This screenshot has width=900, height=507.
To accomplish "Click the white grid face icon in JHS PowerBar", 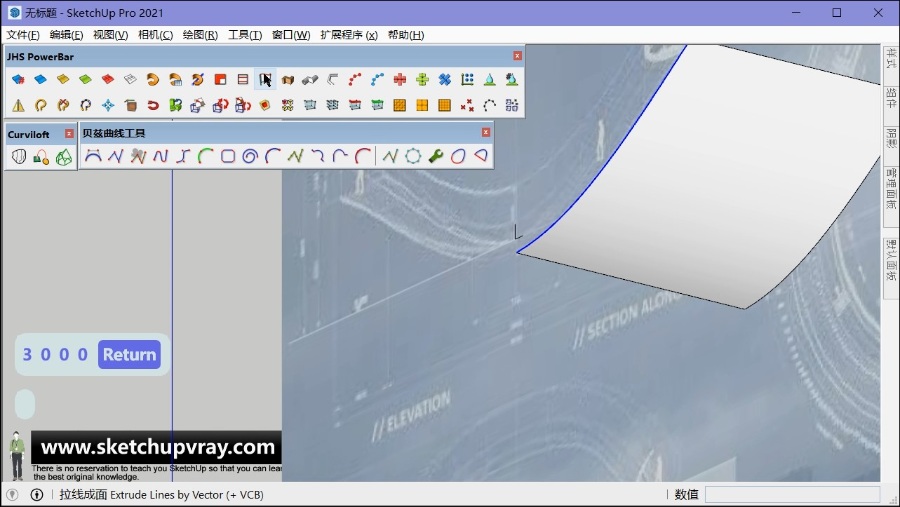I will pos(130,79).
